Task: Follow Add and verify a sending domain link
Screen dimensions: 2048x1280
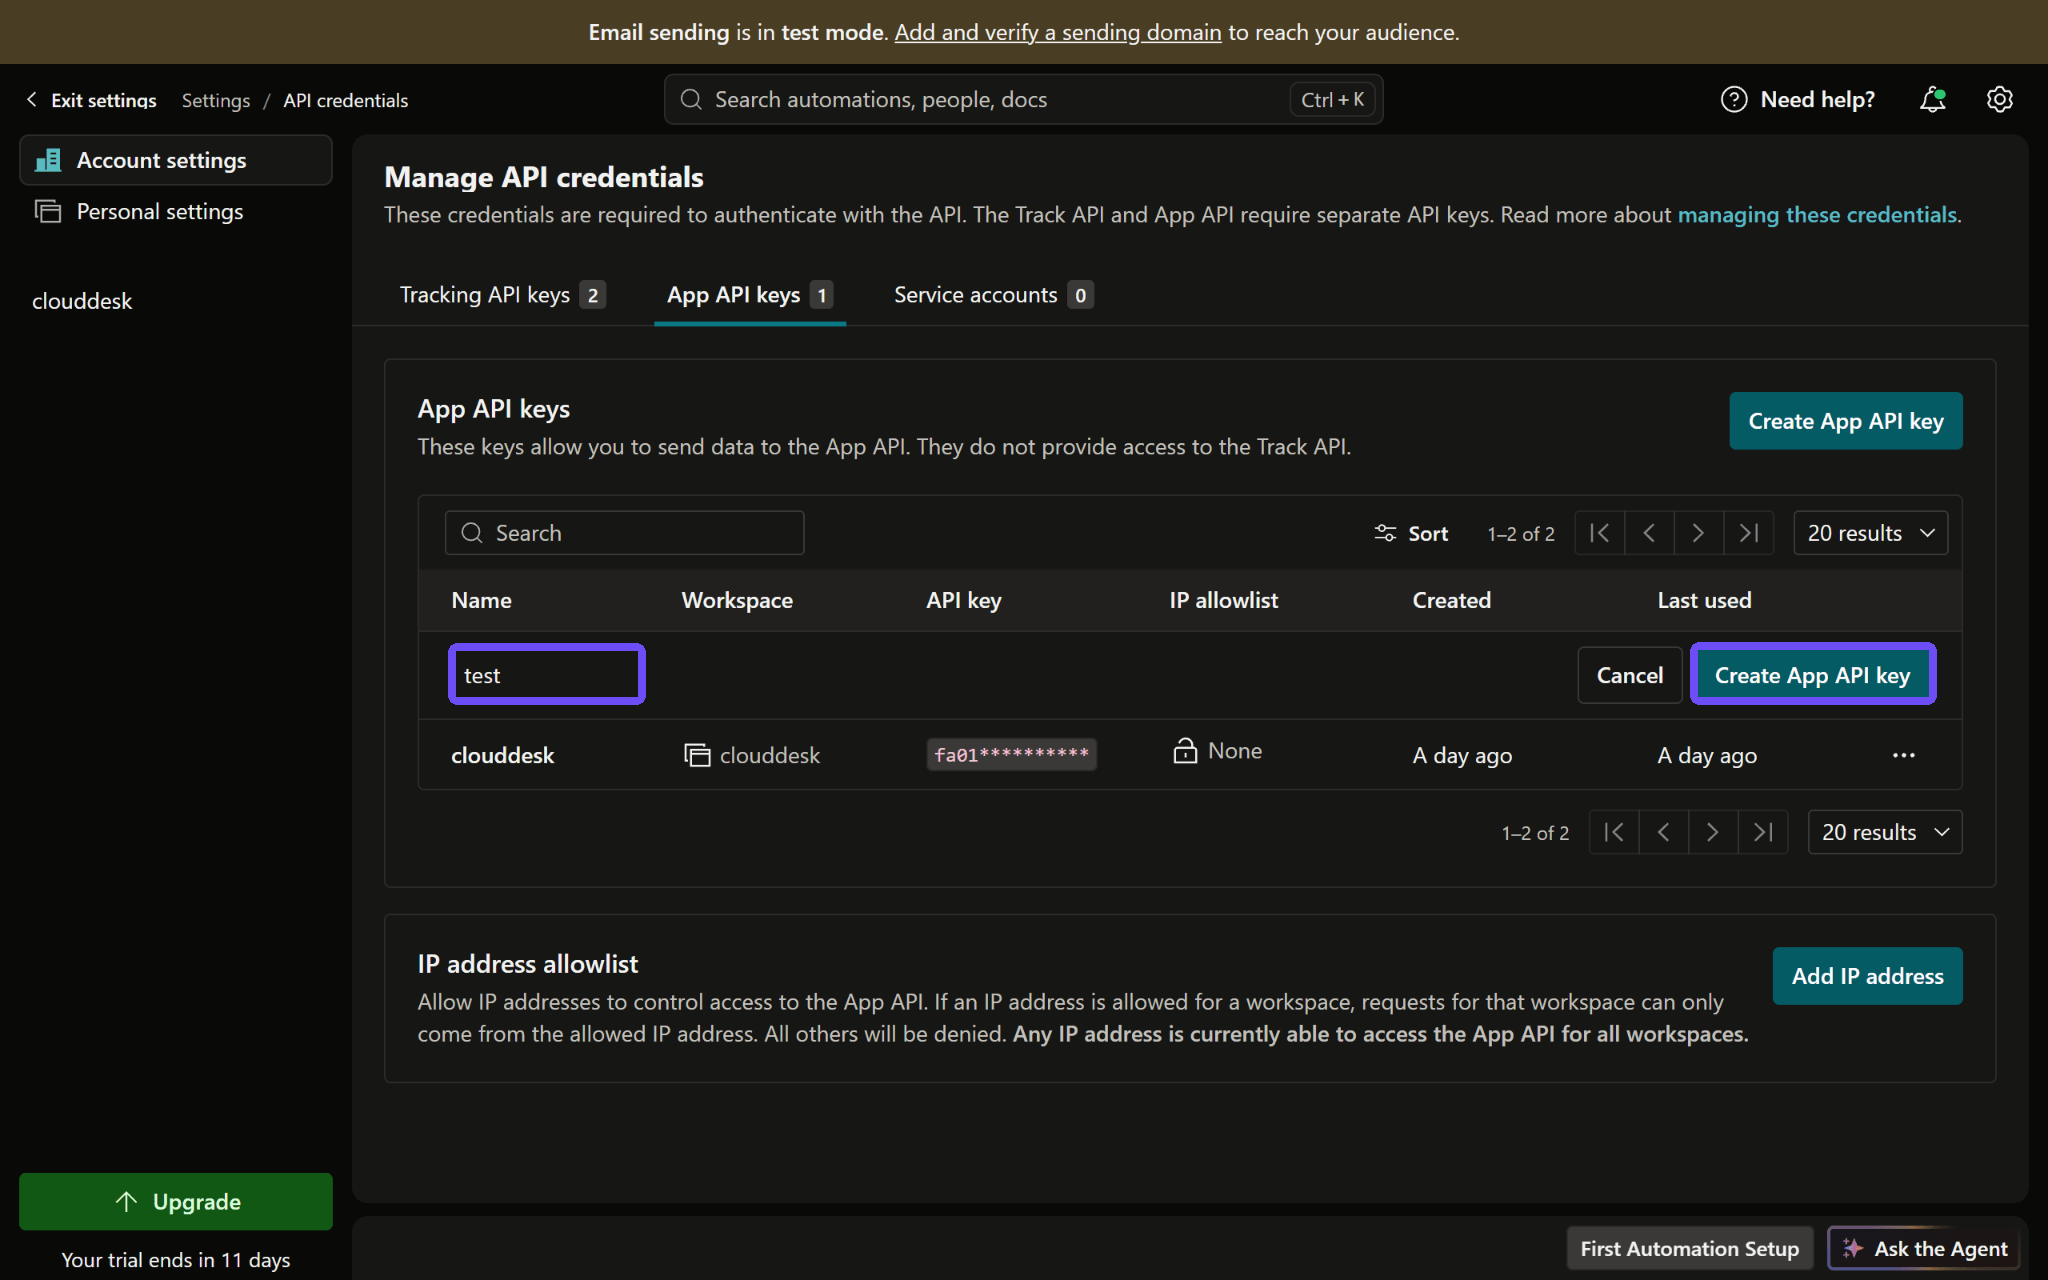Action: (x=1058, y=32)
